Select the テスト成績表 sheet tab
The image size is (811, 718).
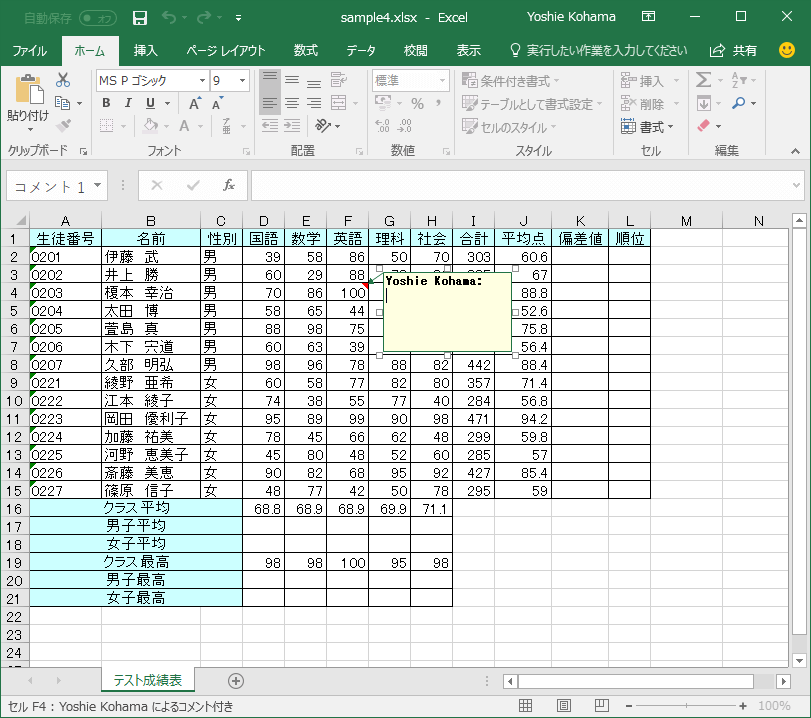pos(148,680)
